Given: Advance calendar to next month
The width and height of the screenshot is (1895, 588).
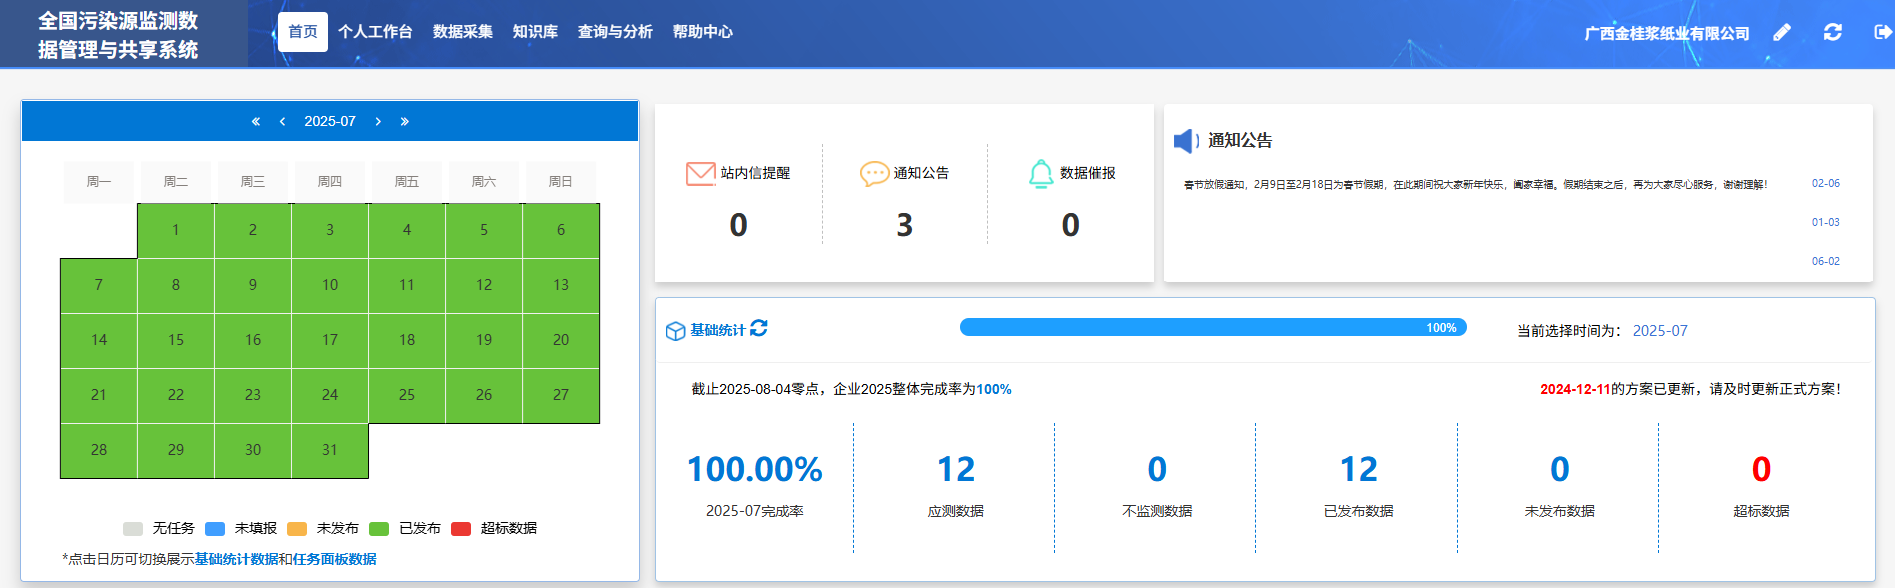Looking at the screenshot, I should click(378, 121).
